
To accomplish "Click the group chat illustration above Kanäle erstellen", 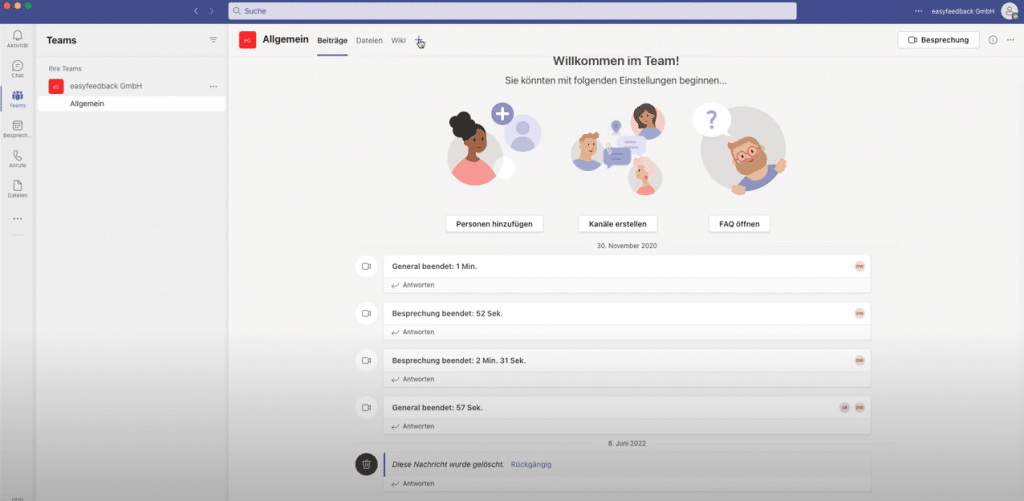I will [x=618, y=149].
